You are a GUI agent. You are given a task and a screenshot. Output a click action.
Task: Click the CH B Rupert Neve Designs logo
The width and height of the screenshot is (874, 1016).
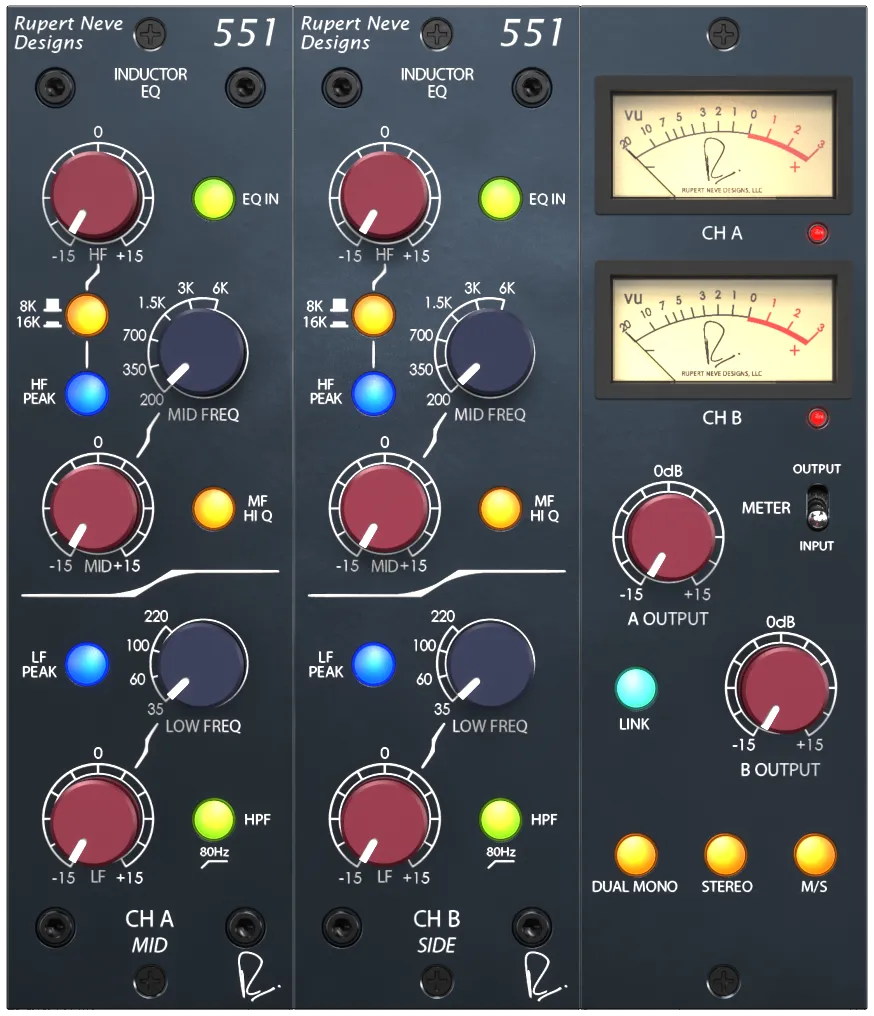click(354, 33)
